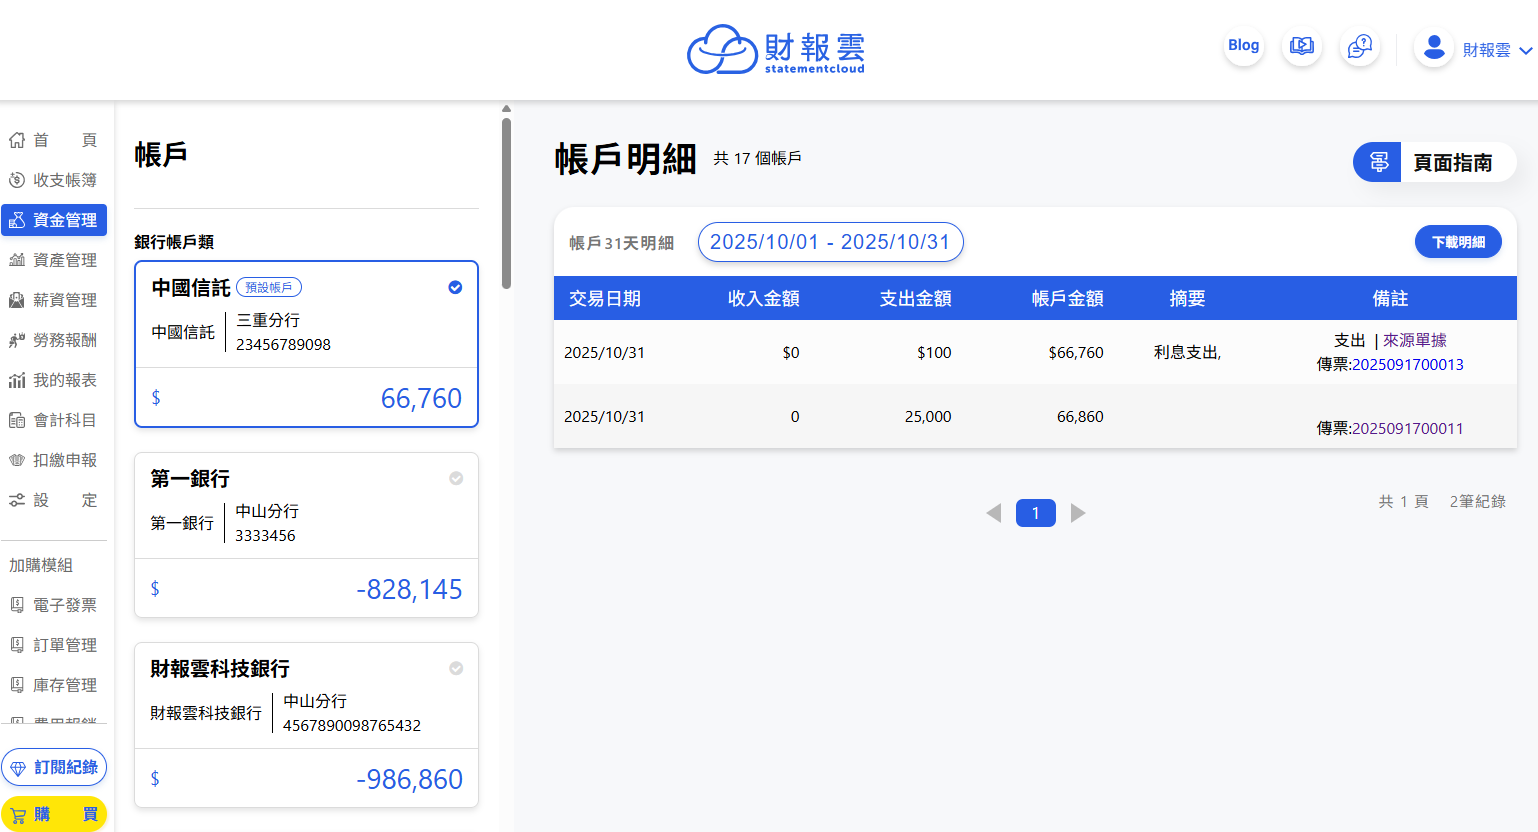Image resolution: width=1538 pixels, height=832 pixels.
Task: Click the 頁面指南 signpost icon
Action: 1378,162
